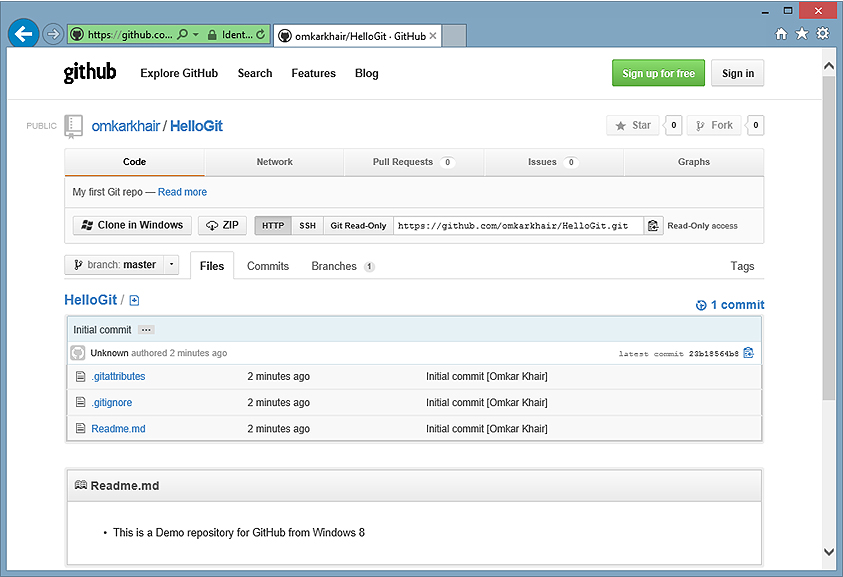
Task: Click the GitHub logo
Action: click(x=90, y=73)
